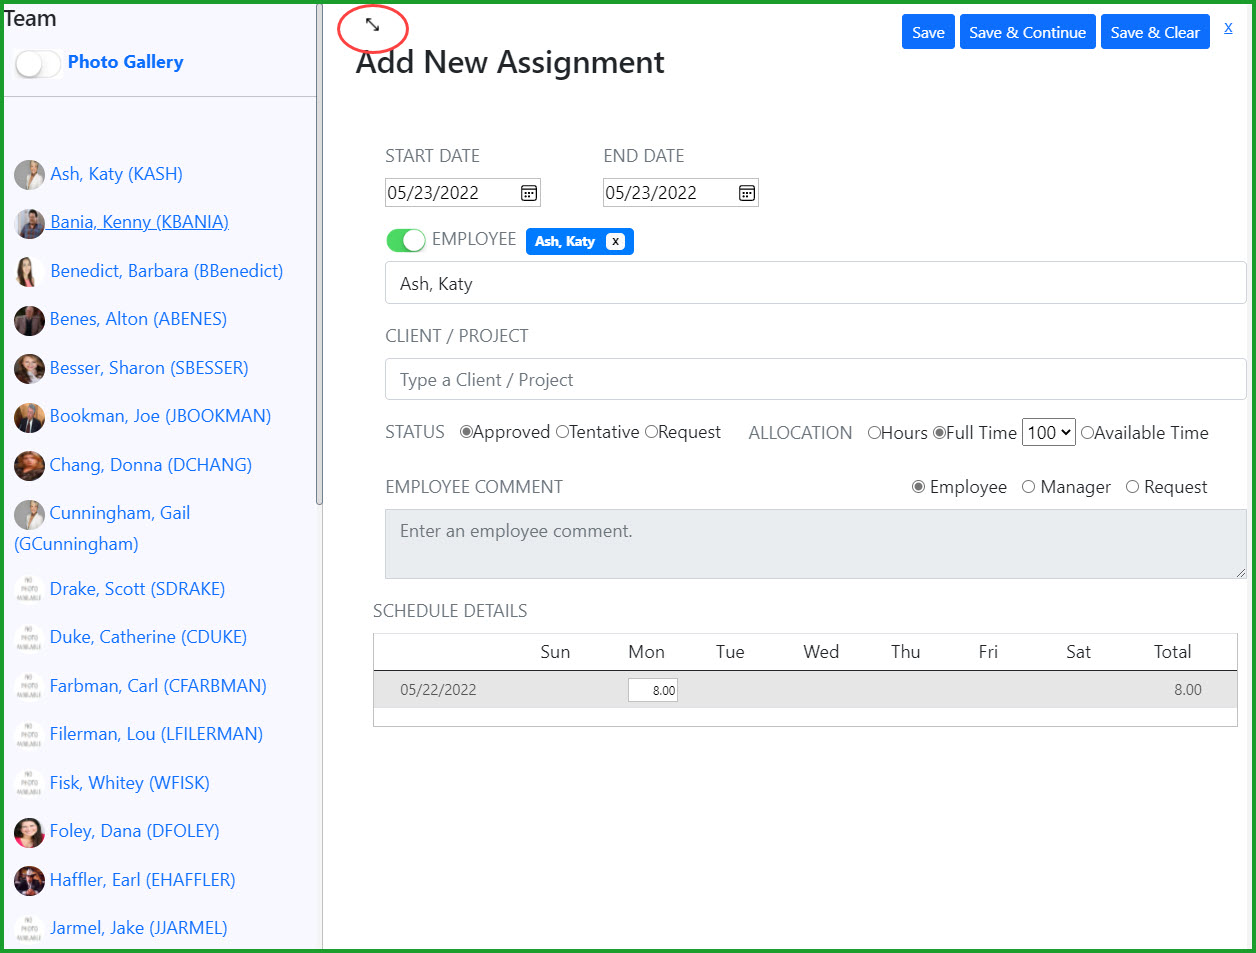1256x953 pixels.
Task: Open Bookman, Joe (JBOOKMAN) link
Action: pos(160,416)
